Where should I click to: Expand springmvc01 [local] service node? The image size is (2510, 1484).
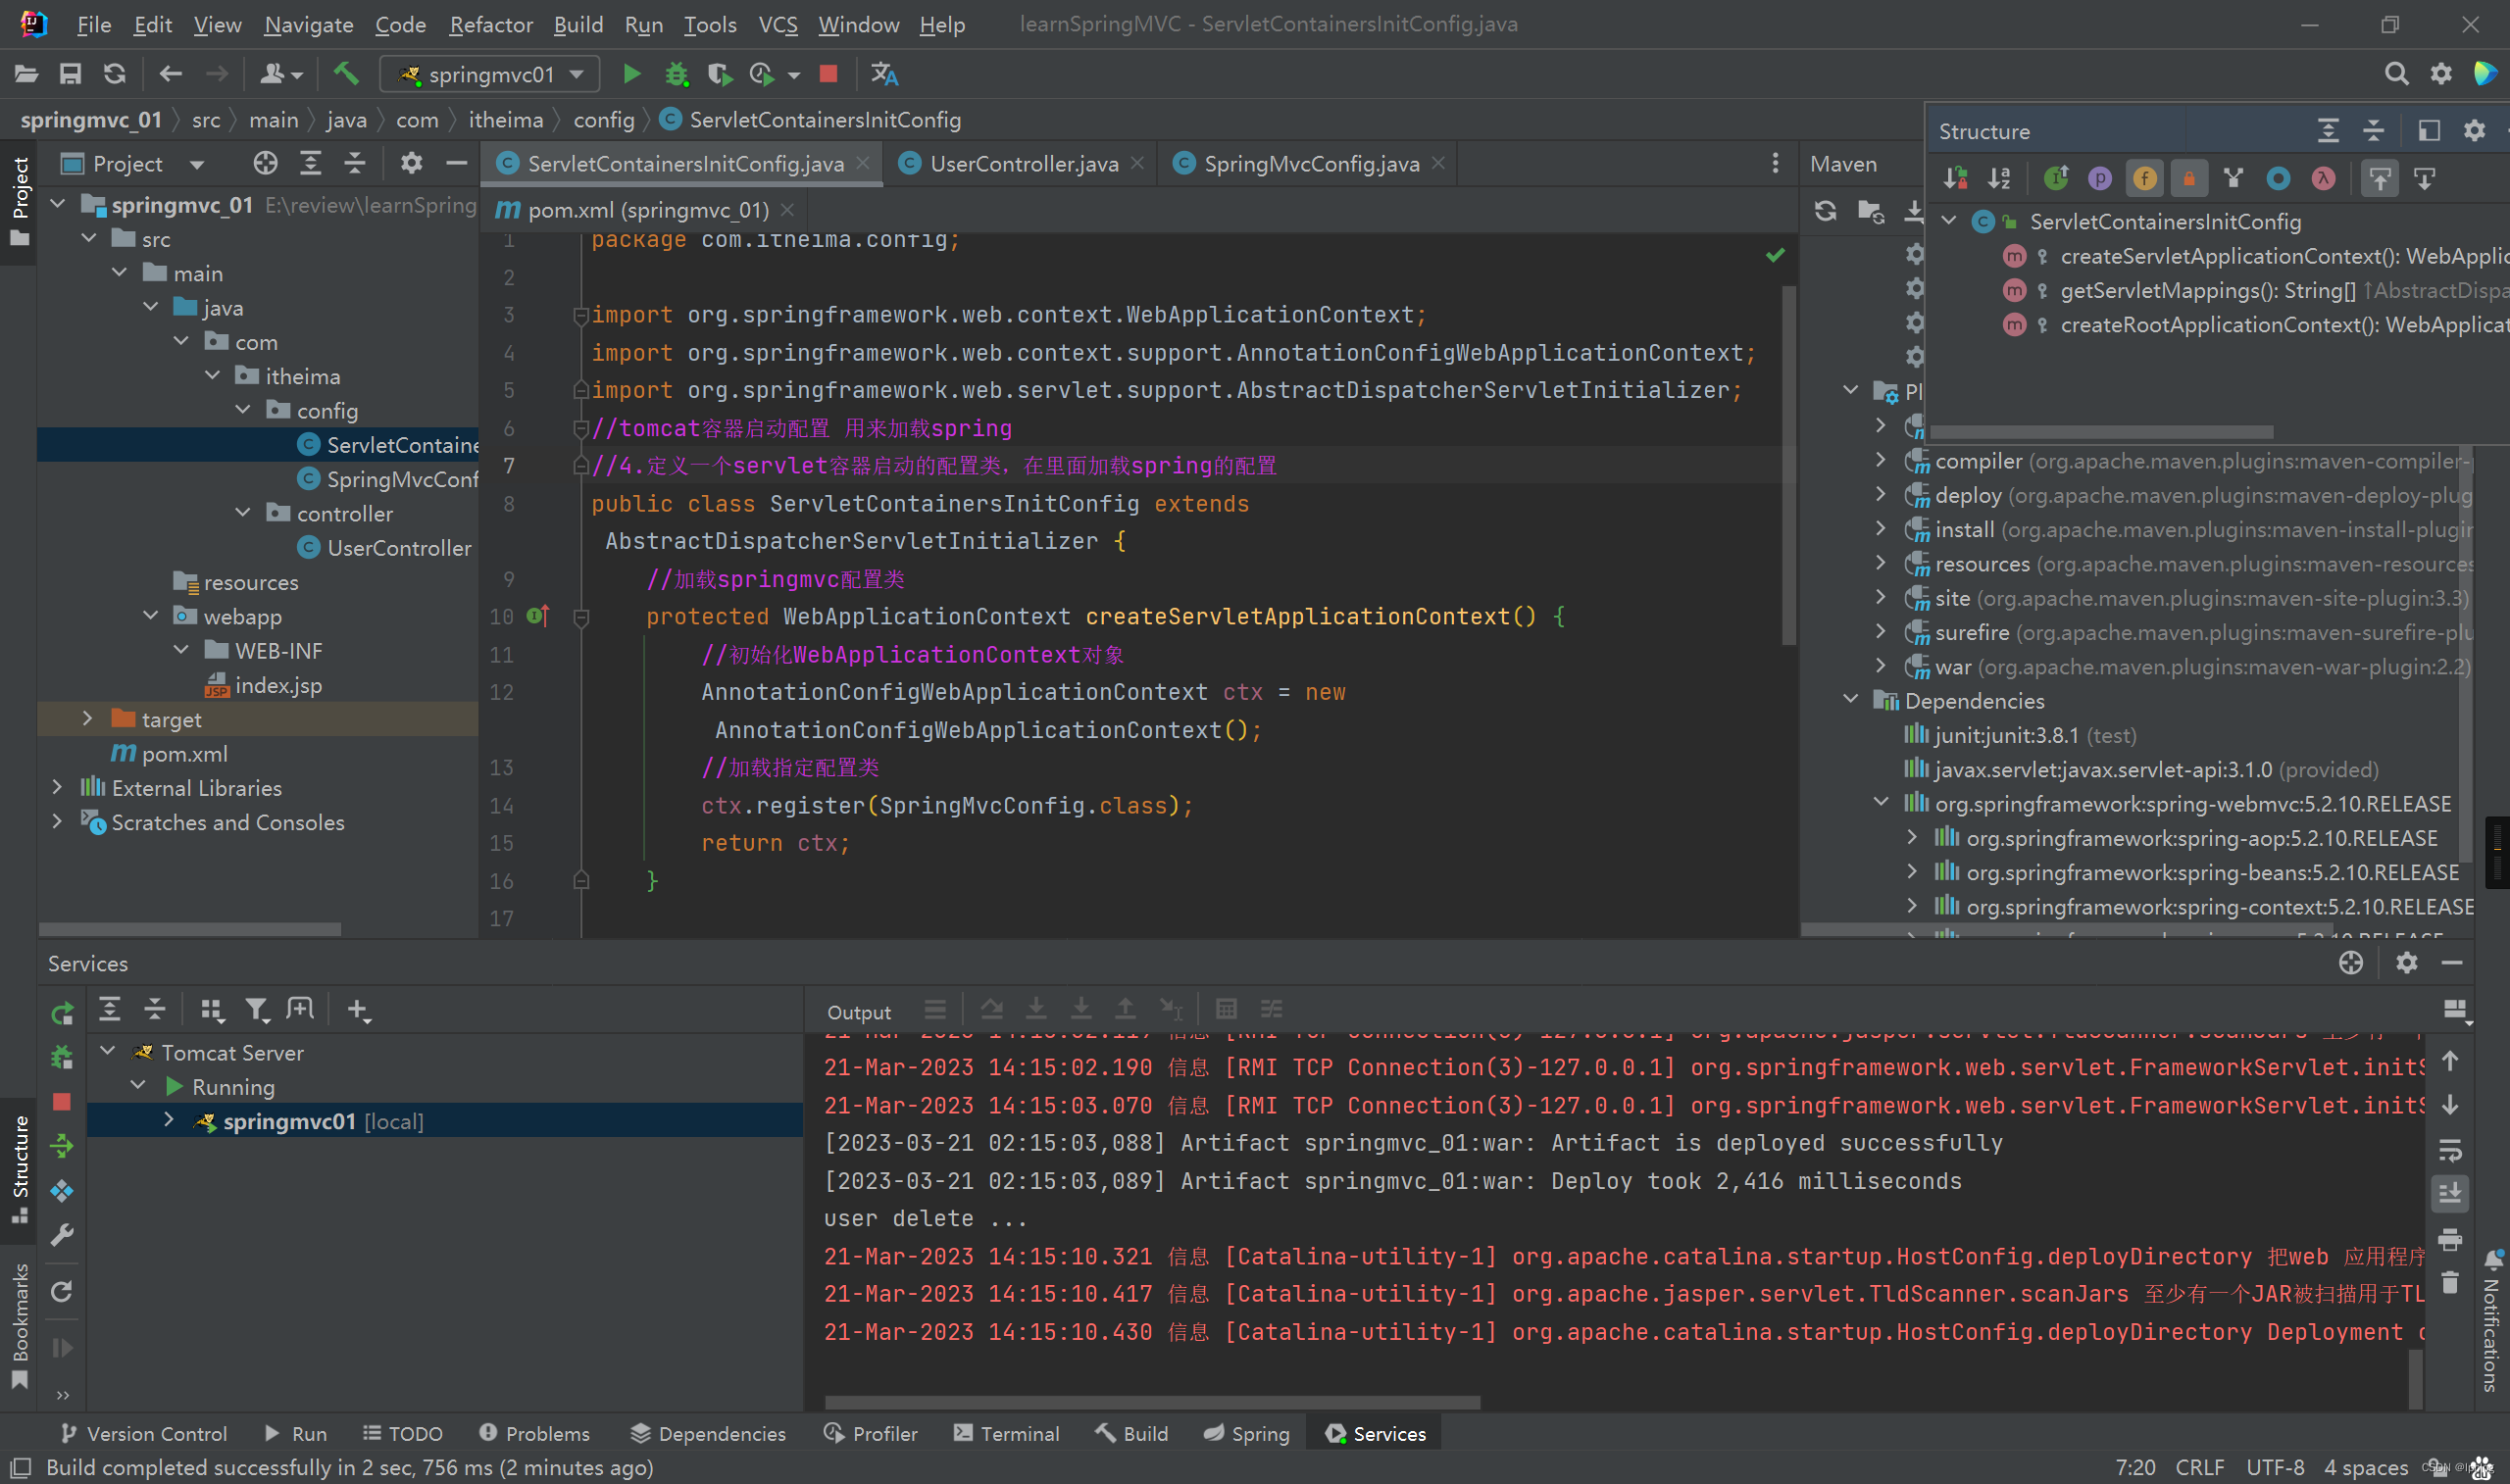169,1121
